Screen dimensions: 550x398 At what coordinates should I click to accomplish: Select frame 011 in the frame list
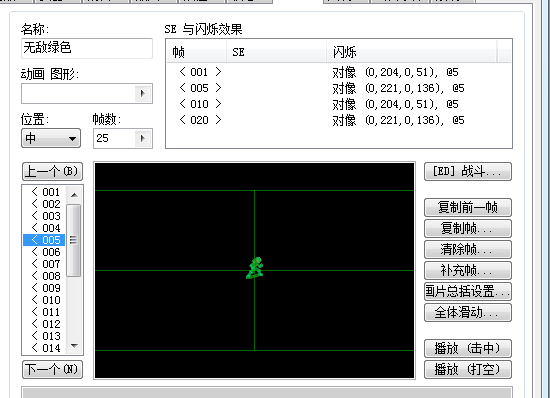(44, 312)
